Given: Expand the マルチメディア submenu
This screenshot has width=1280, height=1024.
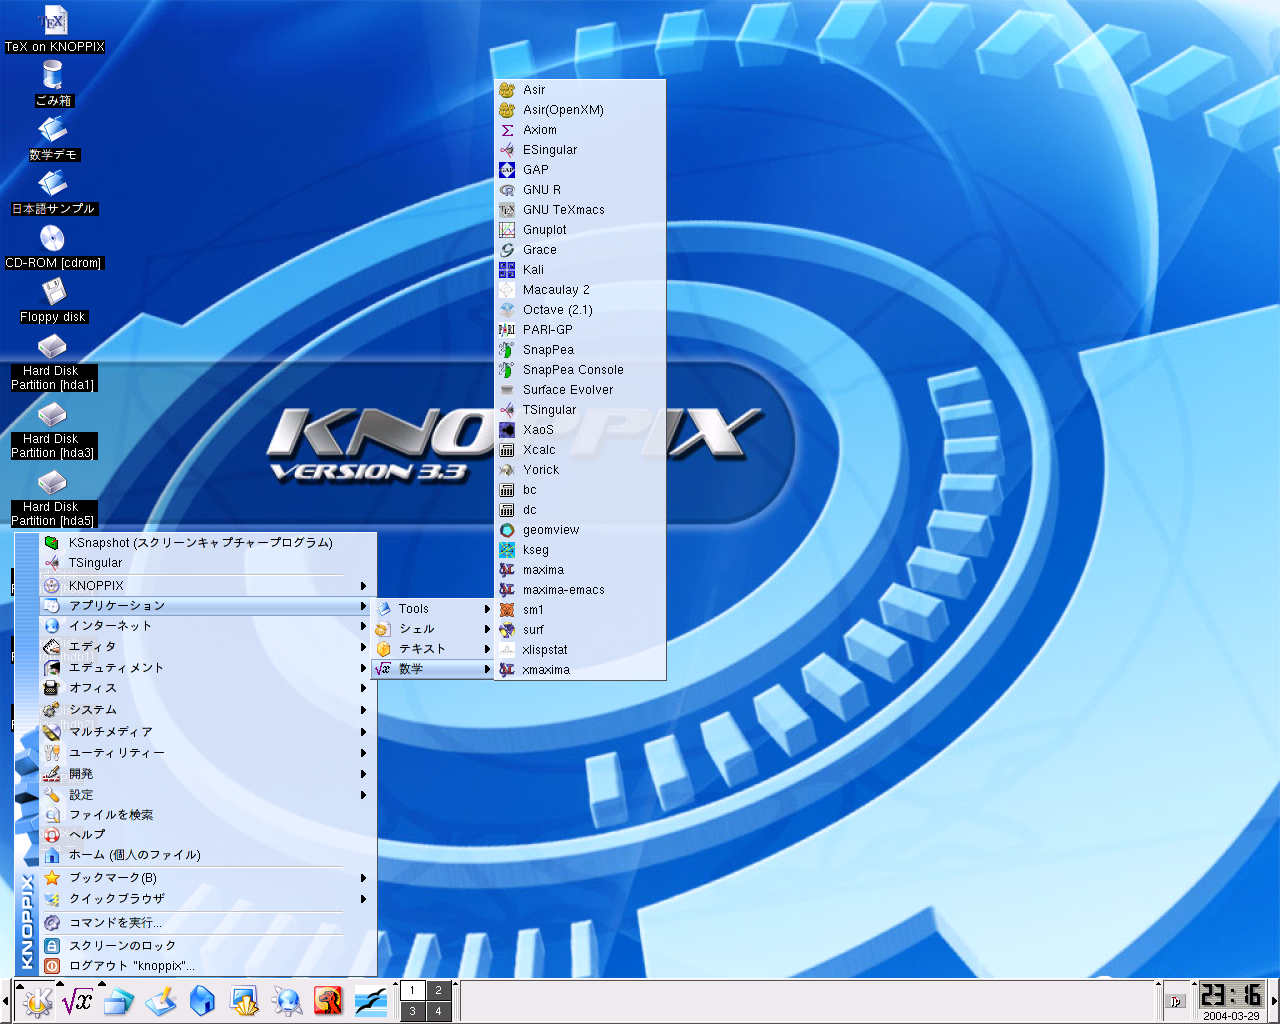Looking at the screenshot, I should pyautogui.click(x=206, y=732).
